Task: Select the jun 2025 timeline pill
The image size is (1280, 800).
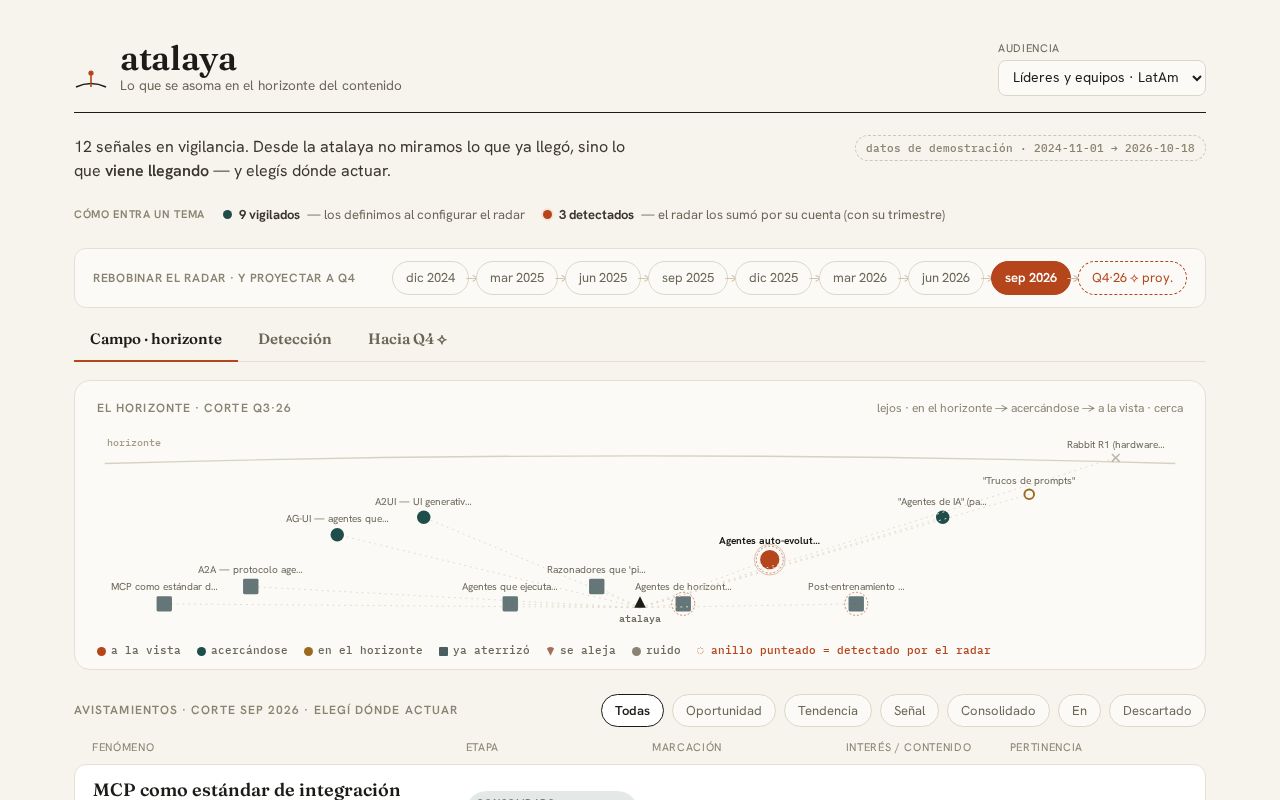Action: click(603, 278)
